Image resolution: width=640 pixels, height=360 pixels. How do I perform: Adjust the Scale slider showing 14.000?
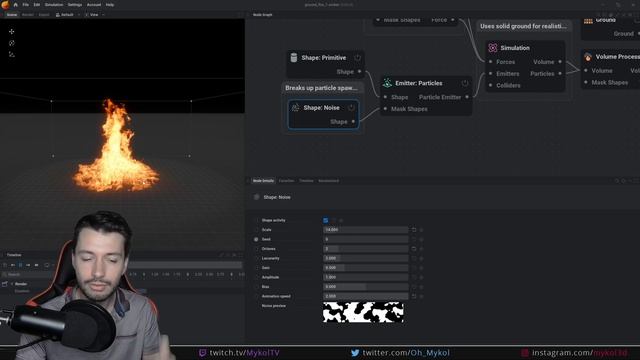tap(366, 230)
